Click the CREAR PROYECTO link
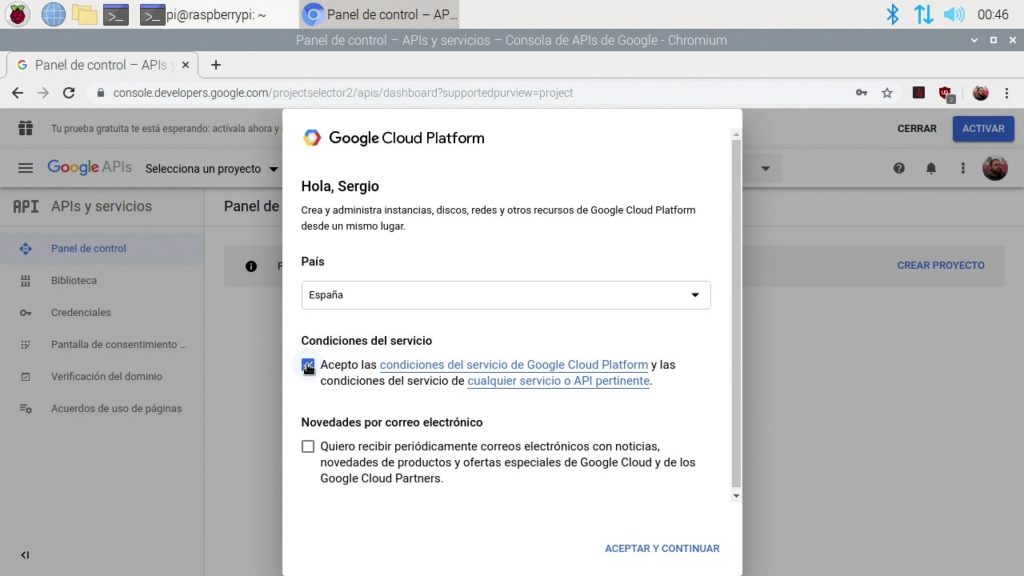The height and width of the screenshot is (576, 1024). [940, 265]
